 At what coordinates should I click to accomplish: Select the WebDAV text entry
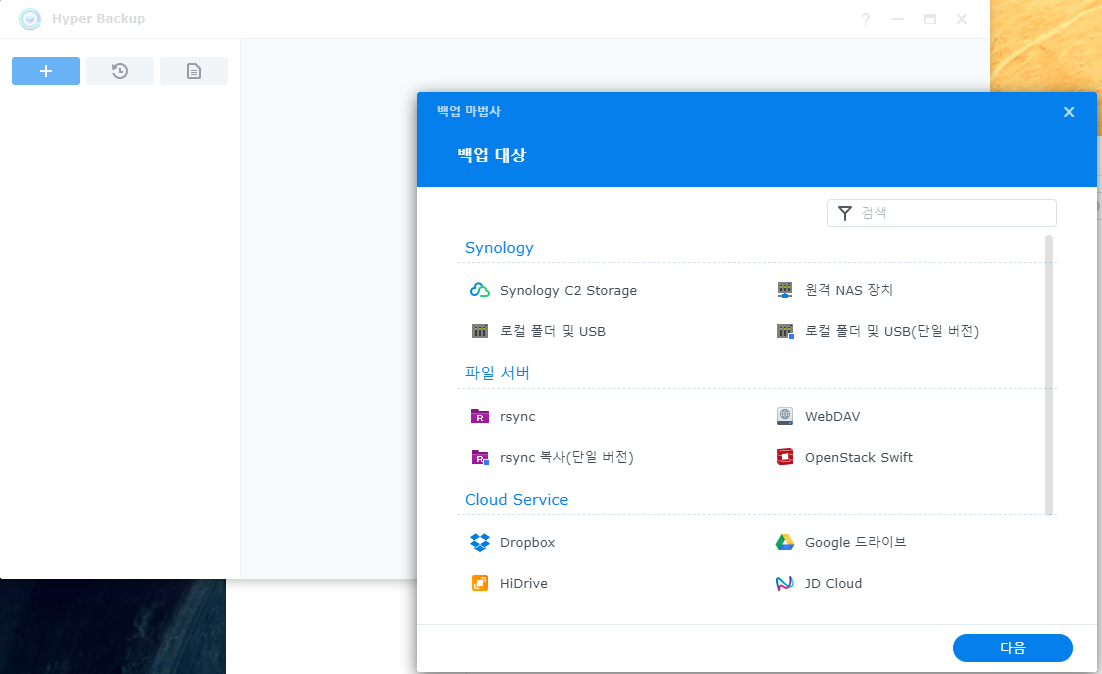[832, 416]
